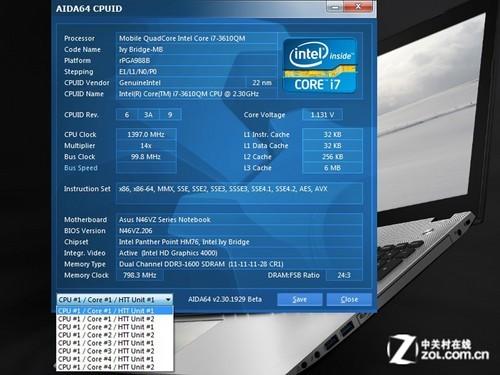Click the CPU Clock 1397.0 MHz value
Image resolution: width=500 pixels, height=375 pixels.
tap(146, 134)
